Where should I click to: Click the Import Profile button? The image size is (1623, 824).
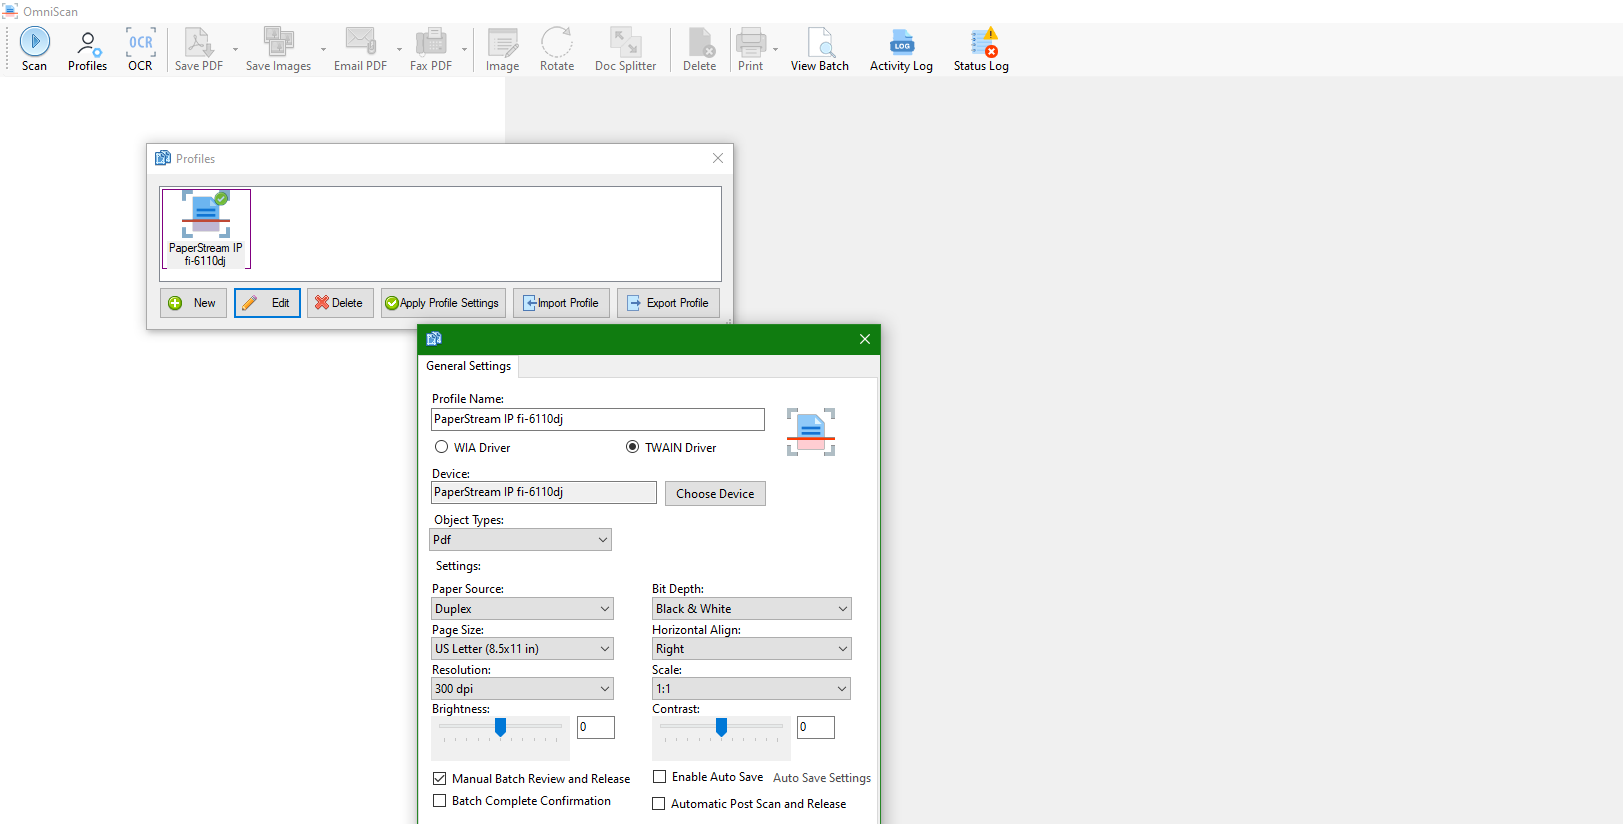[x=561, y=303]
